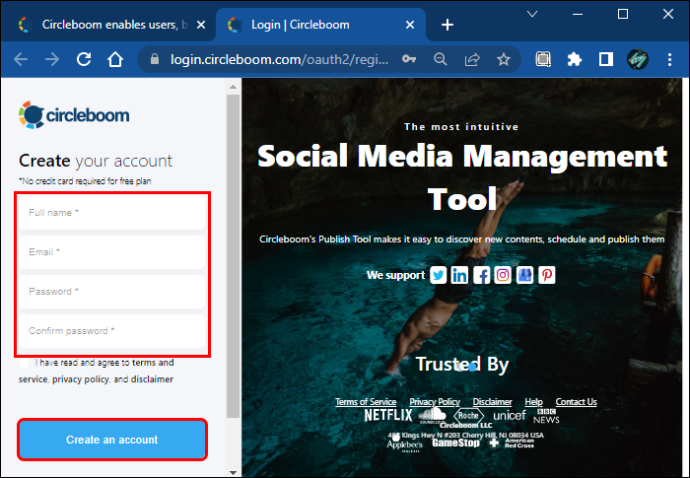The image size is (690, 478).
Task: Check the agree to terms checkbox
Action: (24, 363)
